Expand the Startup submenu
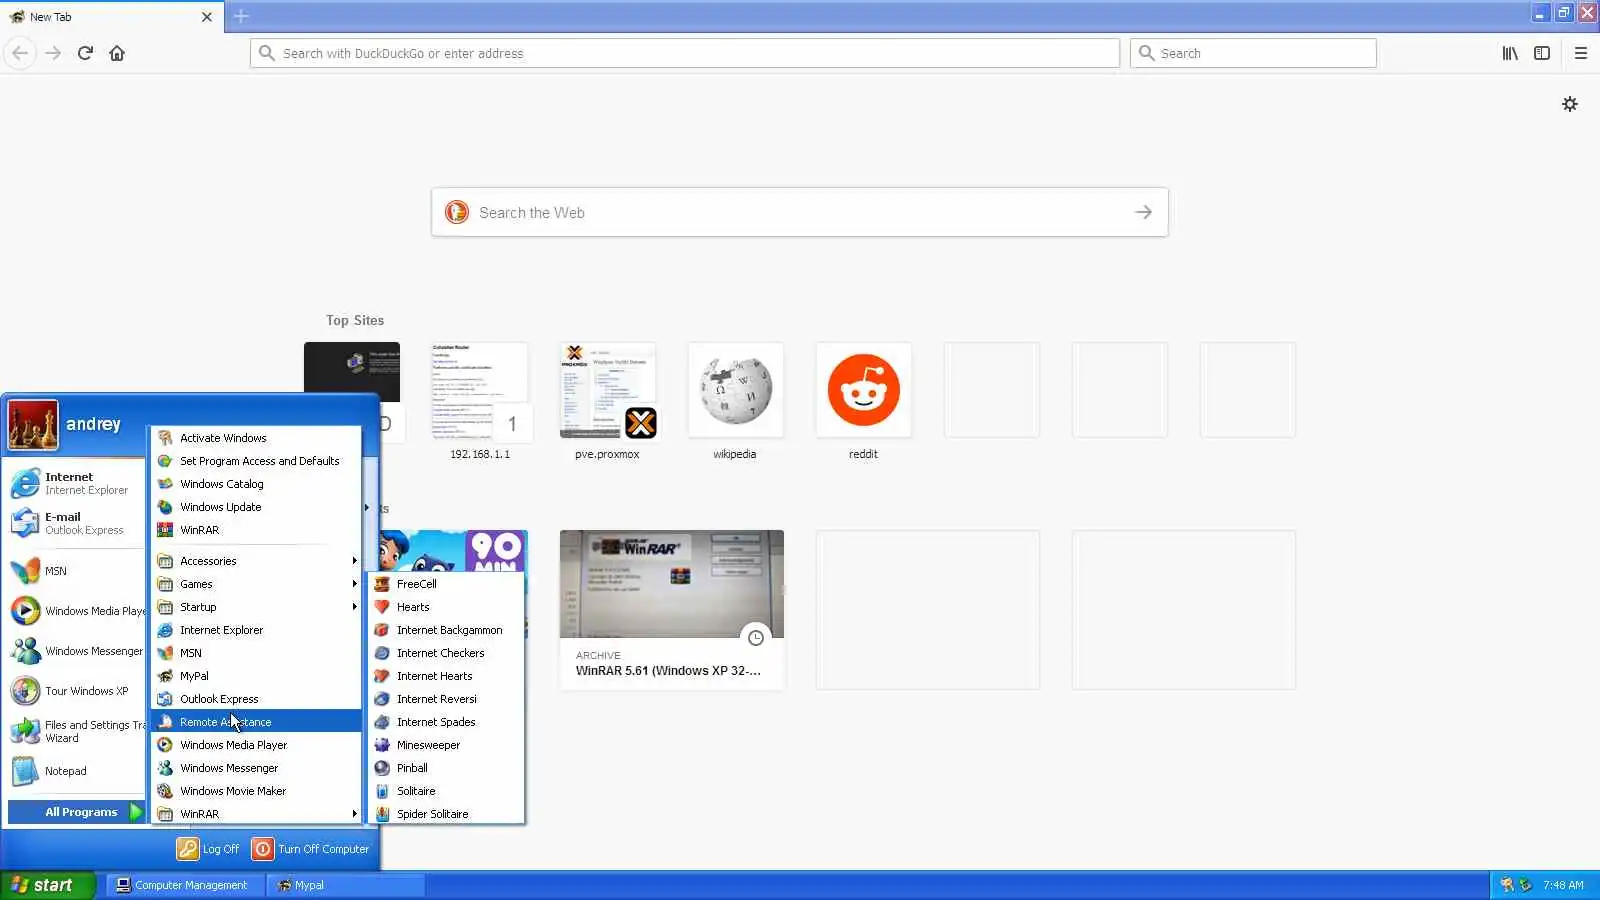This screenshot has height=900, width=1600. click(x=256, y=607)
